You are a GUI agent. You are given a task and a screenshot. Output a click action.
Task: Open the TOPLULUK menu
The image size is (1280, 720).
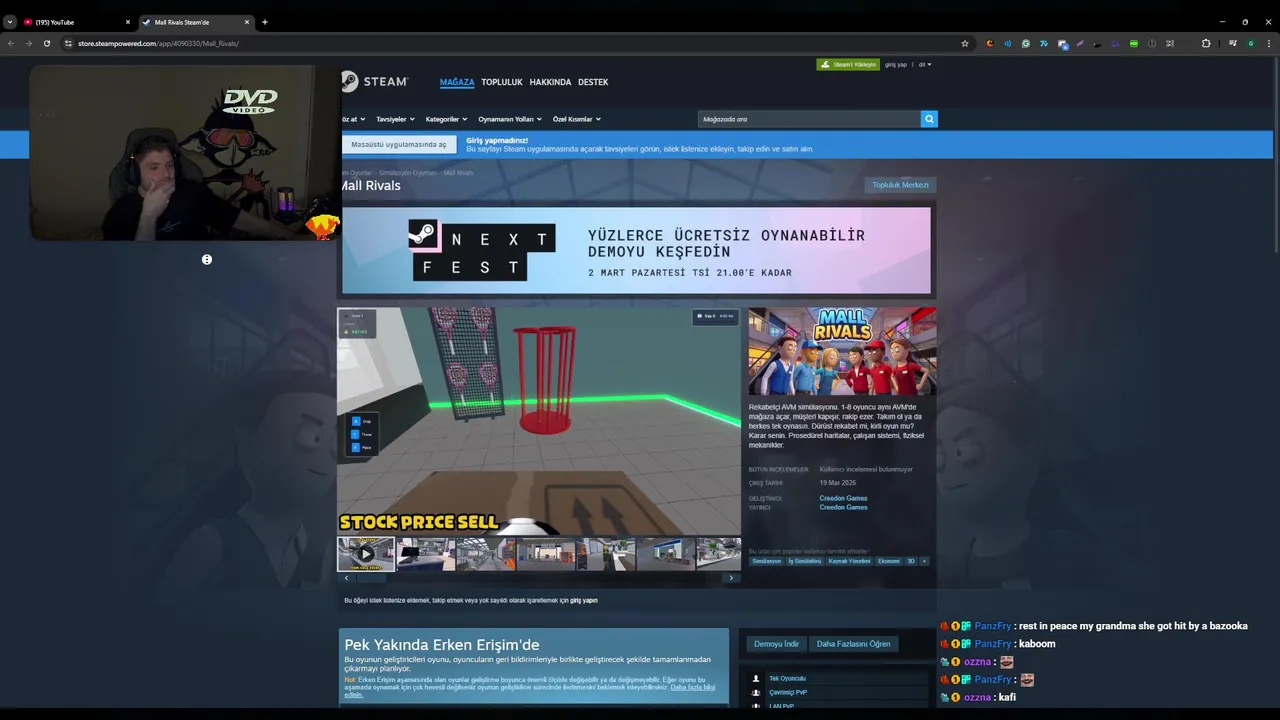502,82
